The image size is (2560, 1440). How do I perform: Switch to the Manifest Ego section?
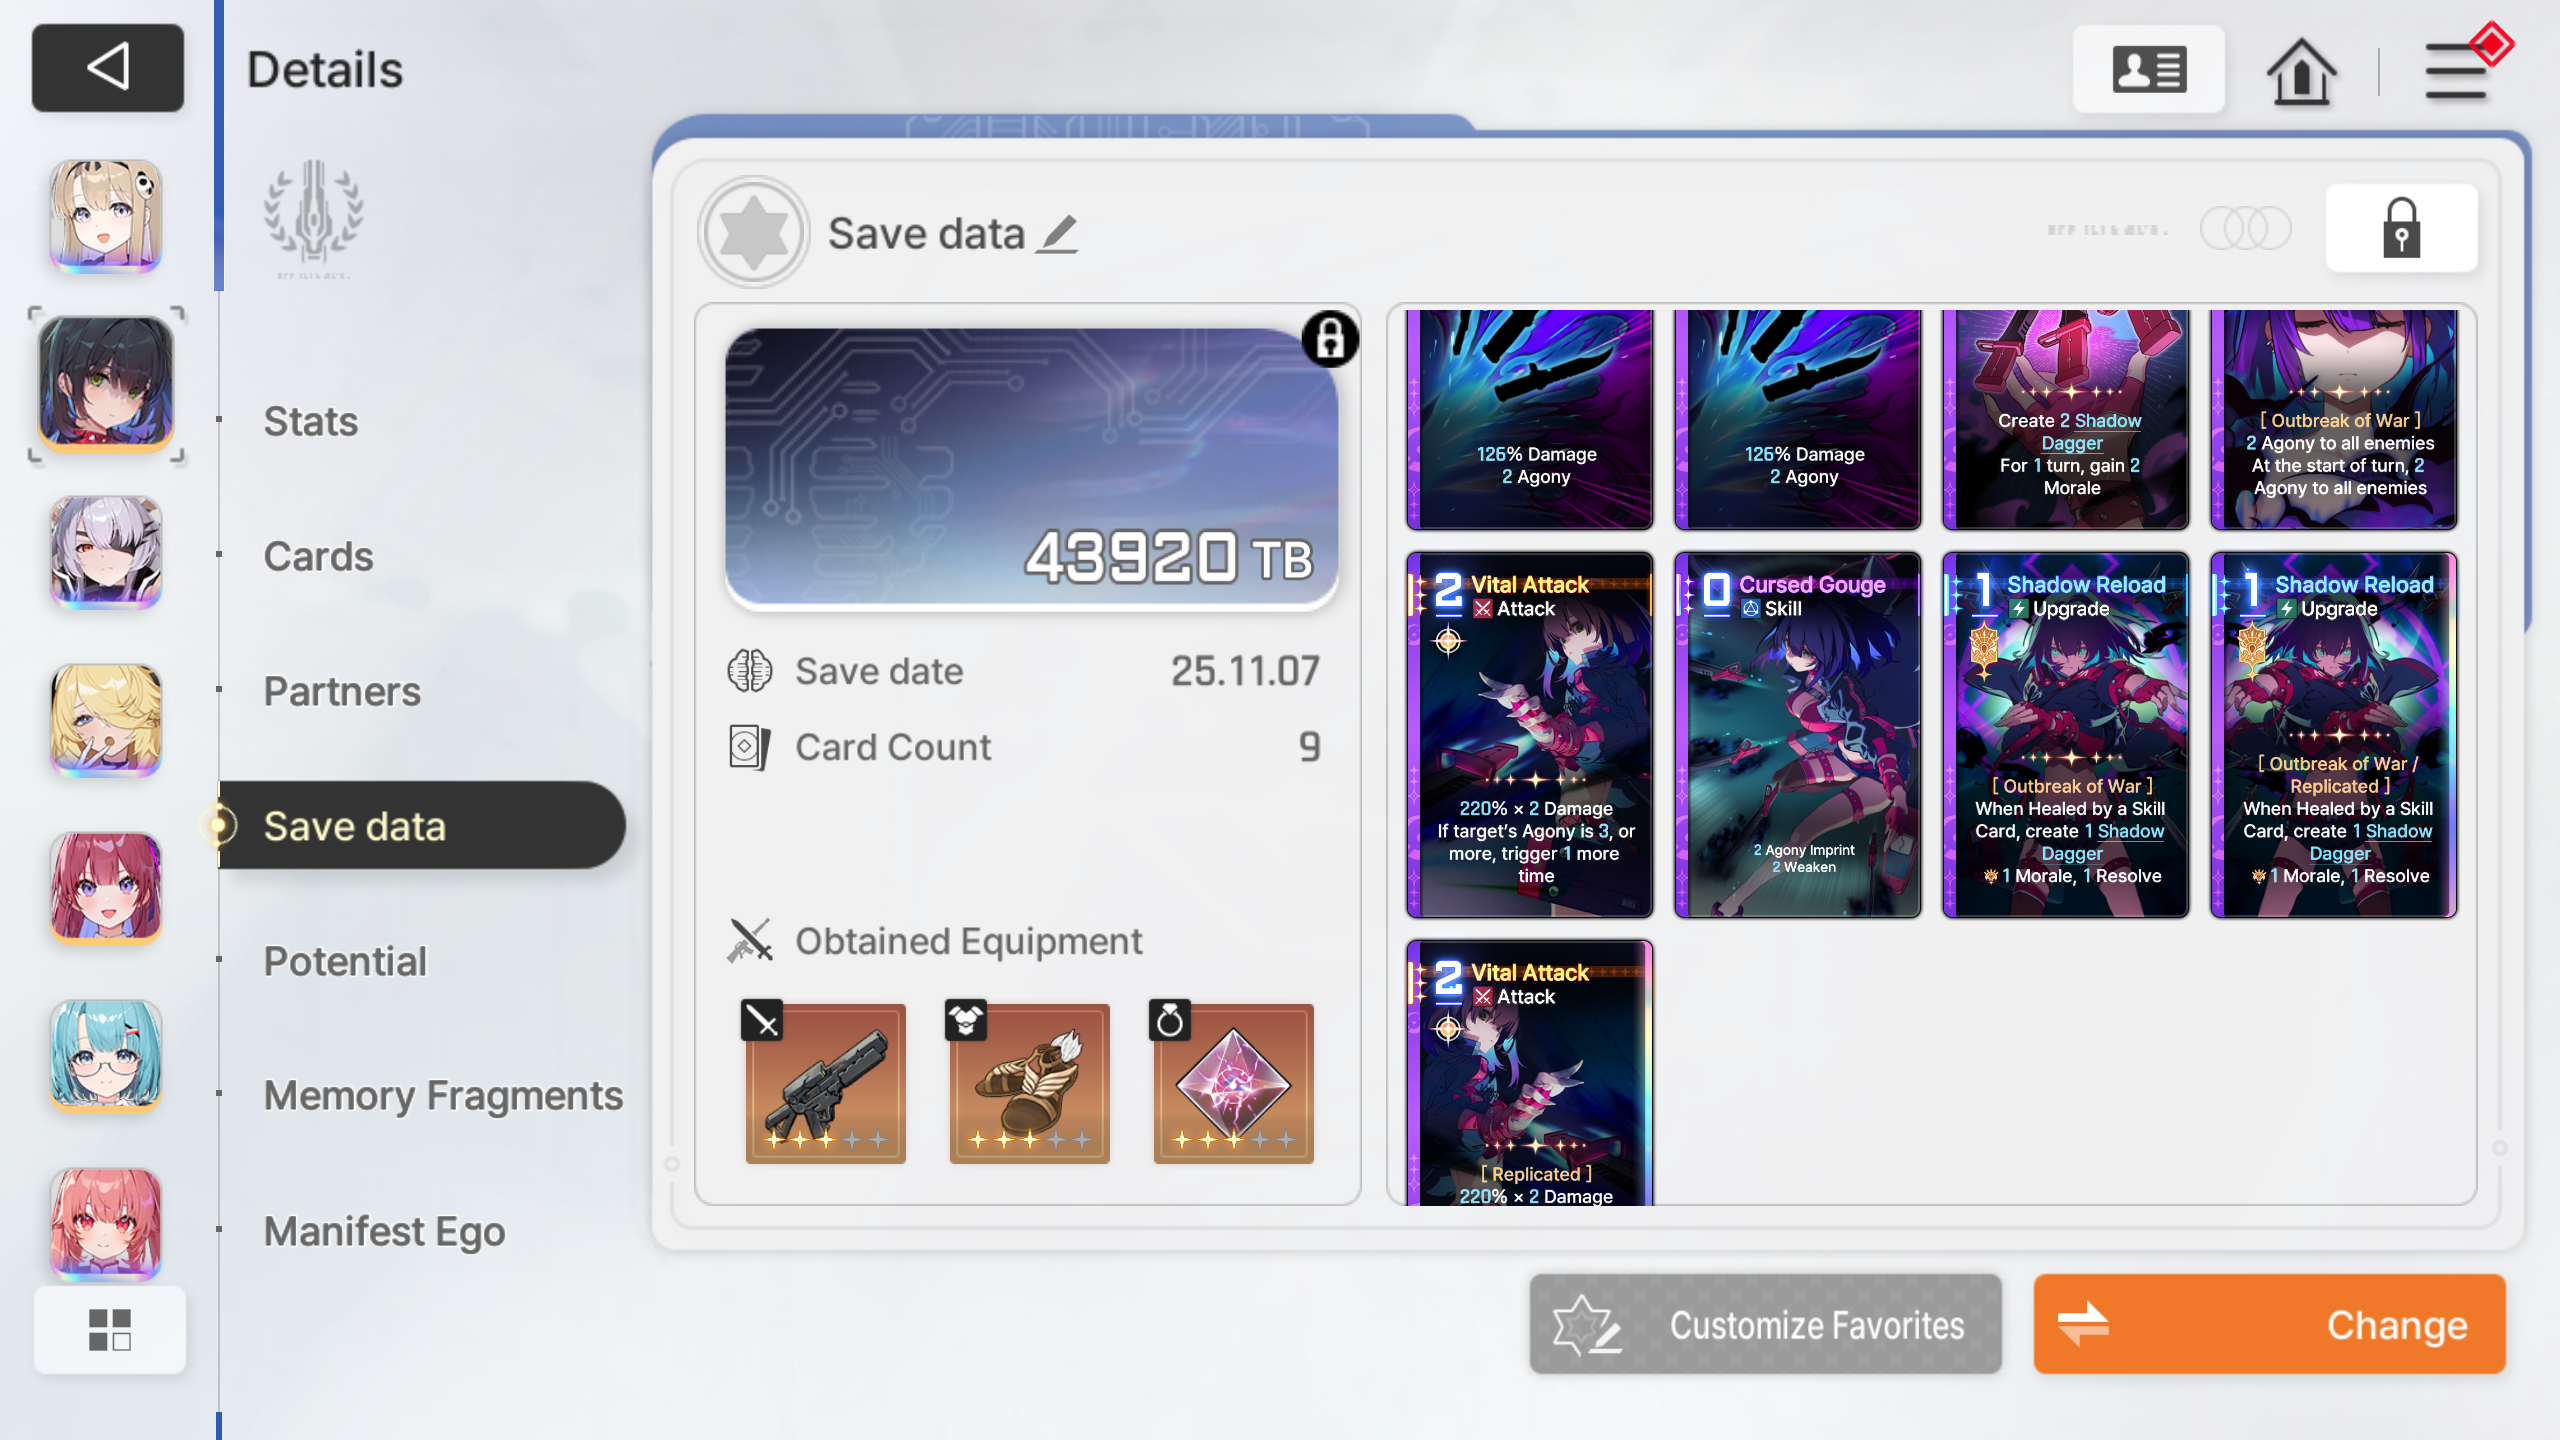coord(384,1231)
